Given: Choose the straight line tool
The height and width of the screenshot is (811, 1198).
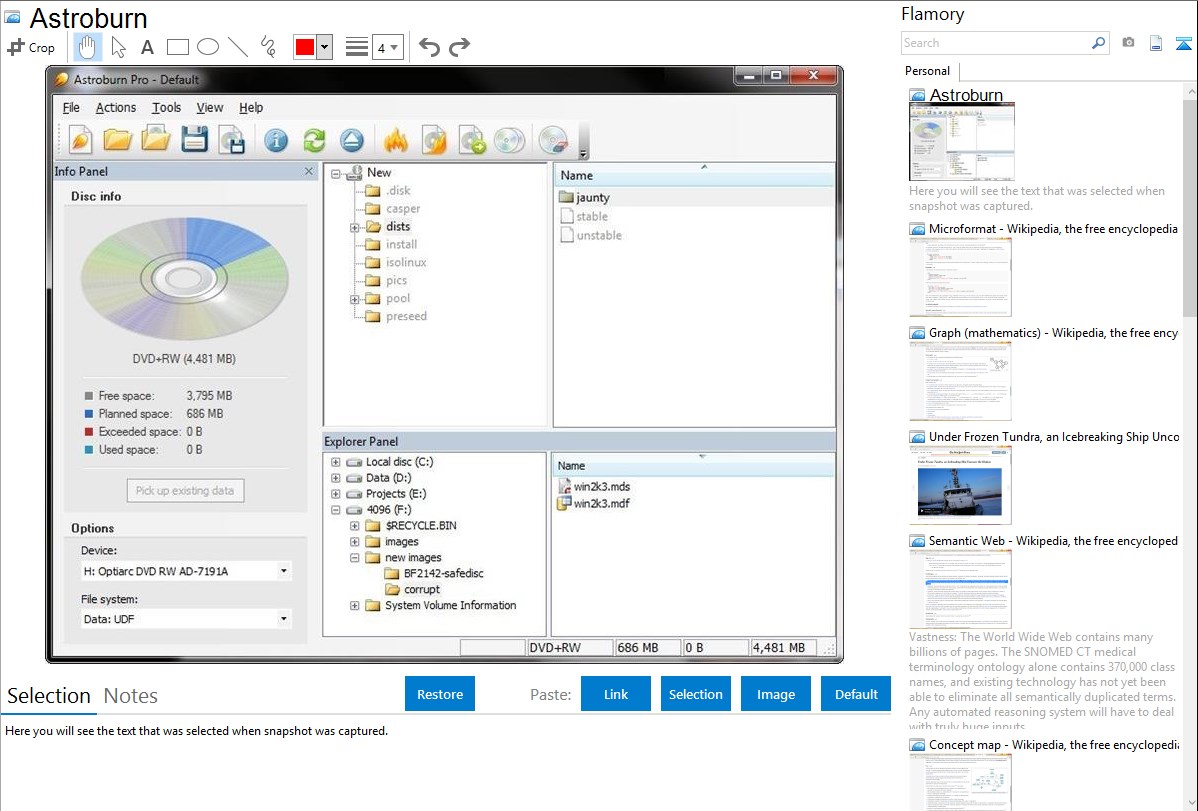Looking at the screenshot, I should coord(238,47).
